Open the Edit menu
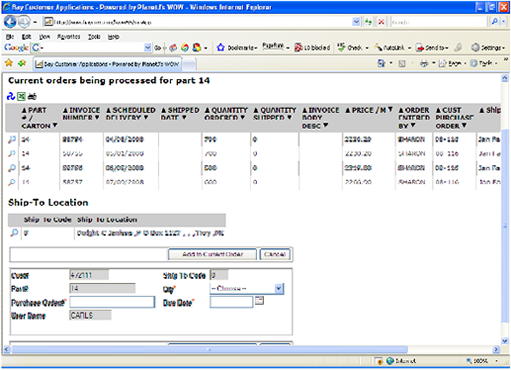511x370 pixels. click(x=26, y=37)
